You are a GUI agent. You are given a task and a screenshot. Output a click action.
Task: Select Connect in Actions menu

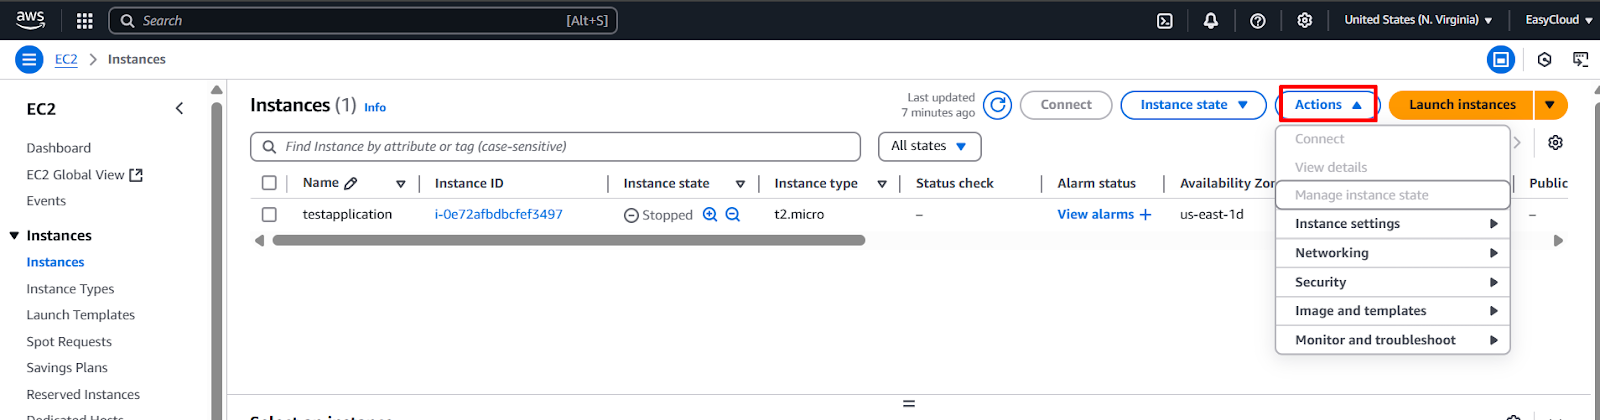coord(1392,139)
